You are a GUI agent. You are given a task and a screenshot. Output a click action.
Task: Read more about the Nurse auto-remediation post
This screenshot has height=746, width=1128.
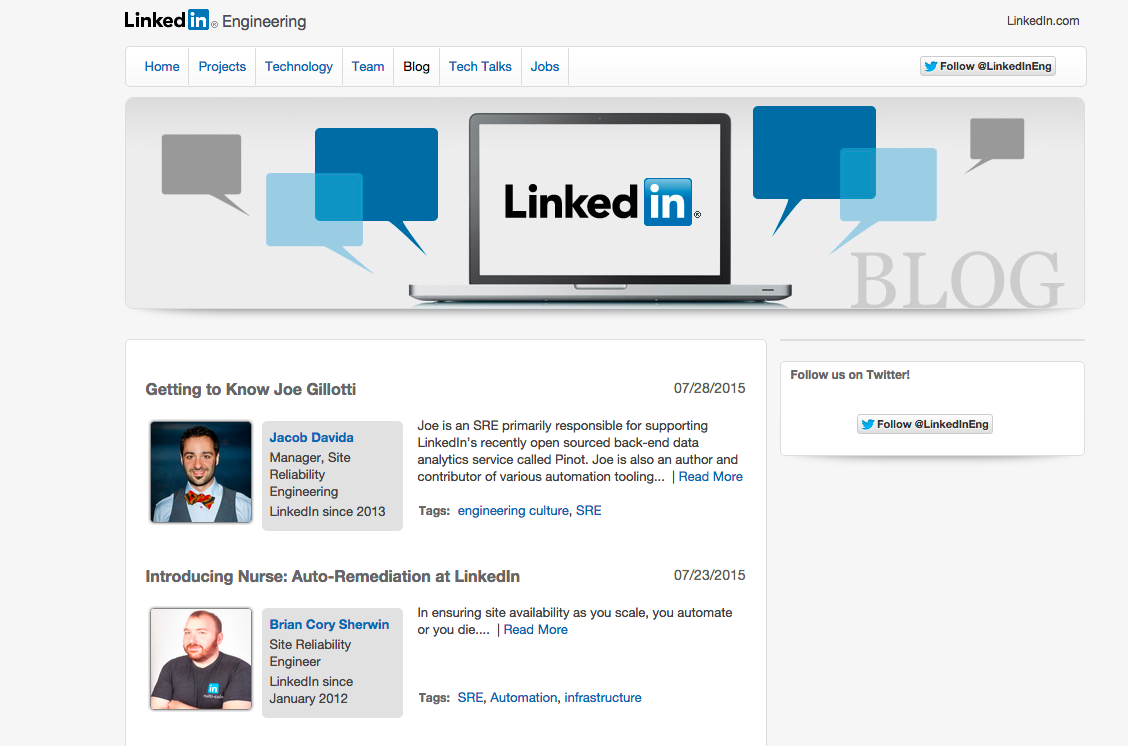535,630
